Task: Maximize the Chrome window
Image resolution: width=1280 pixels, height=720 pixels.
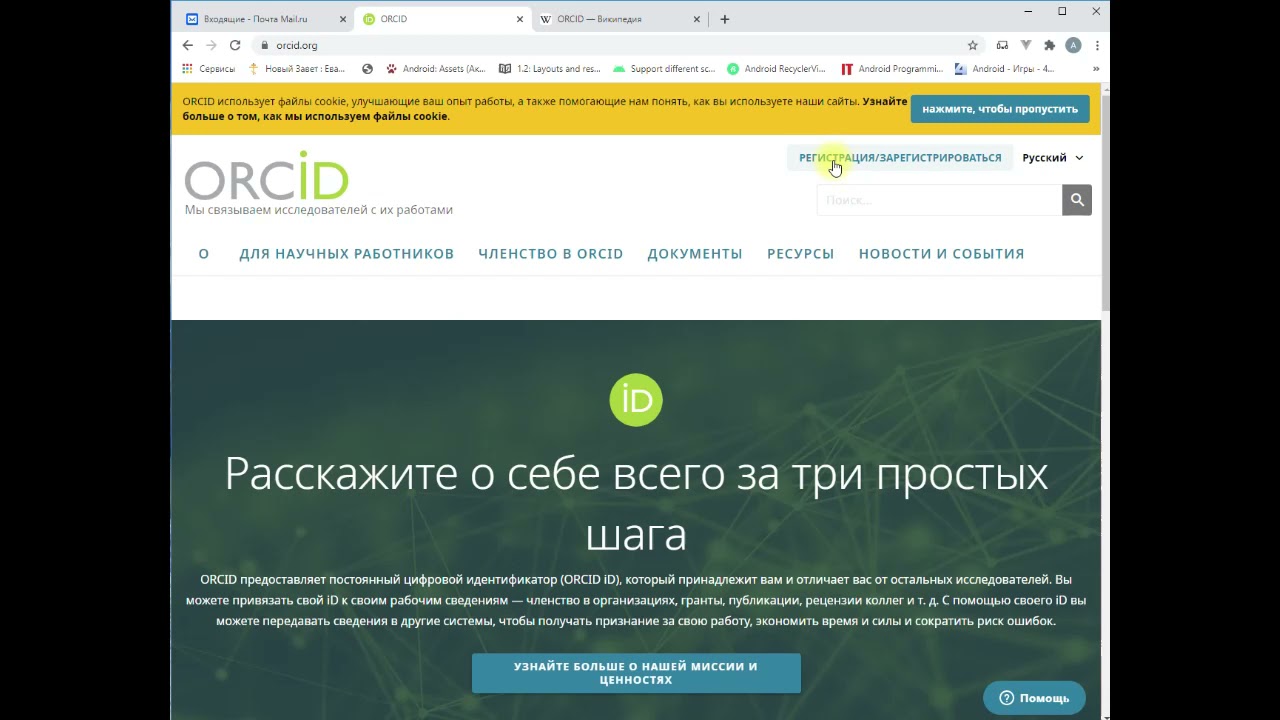Action: tap(1062, 11)
